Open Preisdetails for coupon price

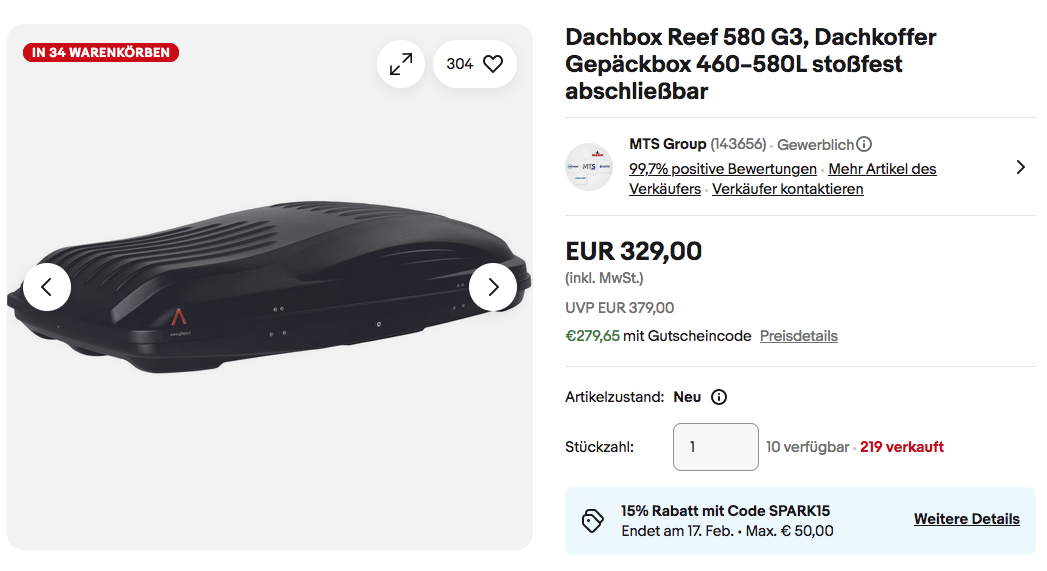pos(798,336)
